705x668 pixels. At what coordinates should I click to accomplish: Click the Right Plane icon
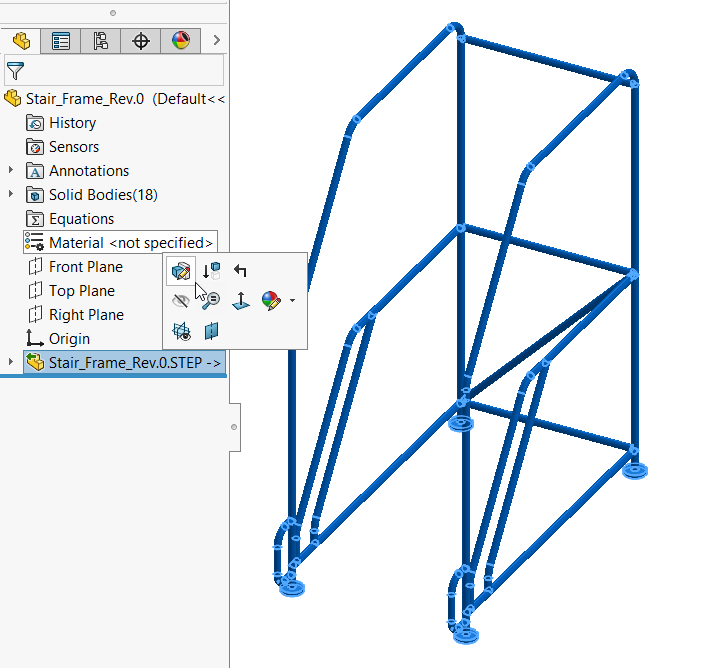coord(35,315)
